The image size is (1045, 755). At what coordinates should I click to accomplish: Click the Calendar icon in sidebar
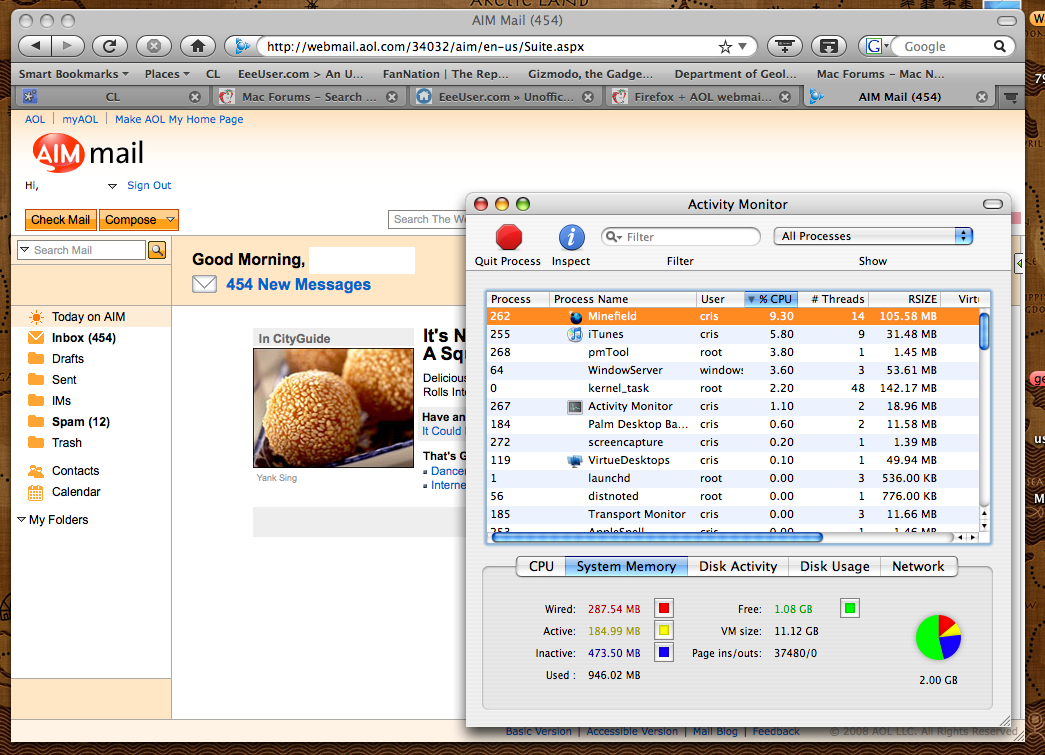36,492
